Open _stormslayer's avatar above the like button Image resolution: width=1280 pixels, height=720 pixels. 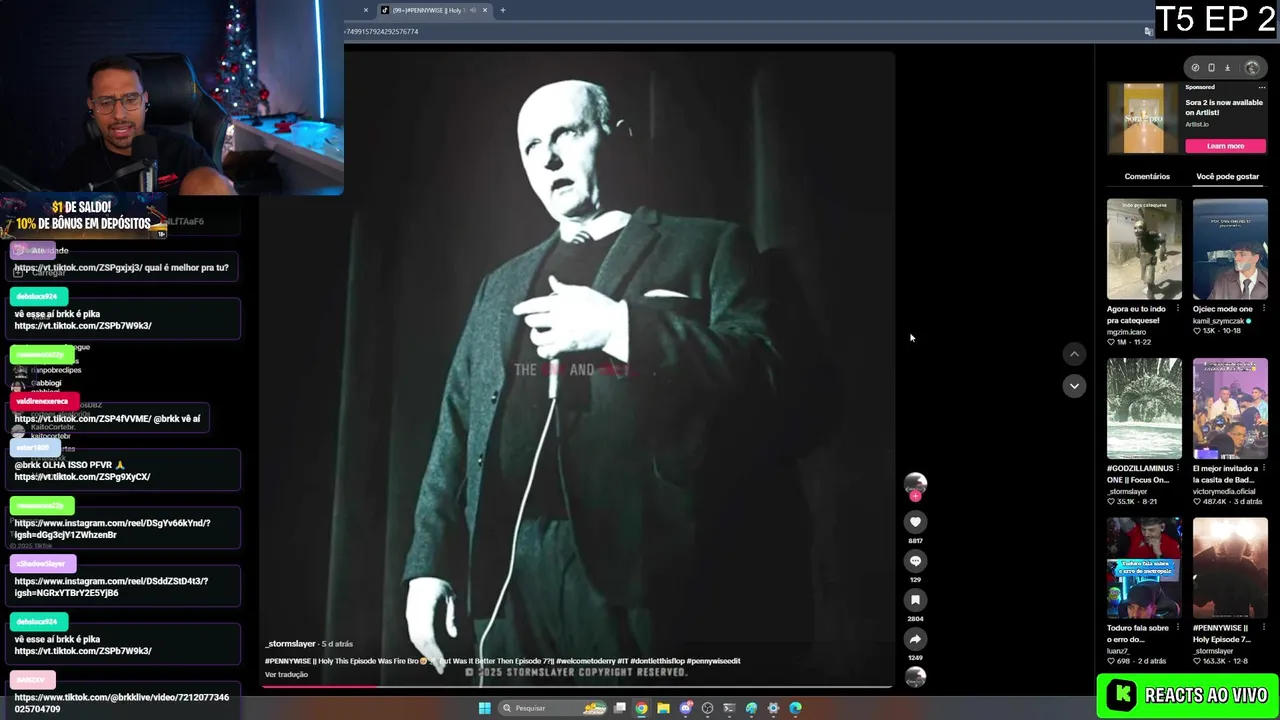click(x=915, y=485)
